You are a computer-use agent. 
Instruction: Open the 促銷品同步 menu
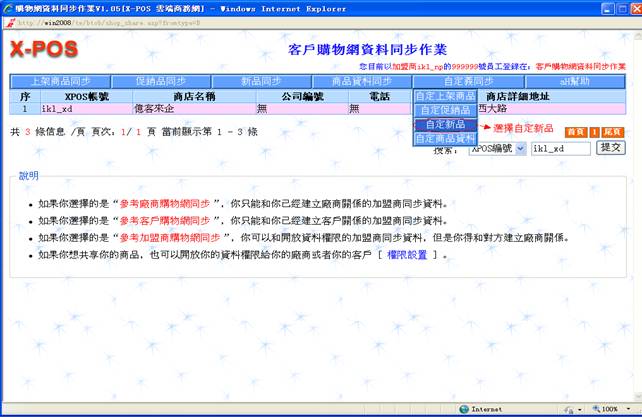click(159, 81)
